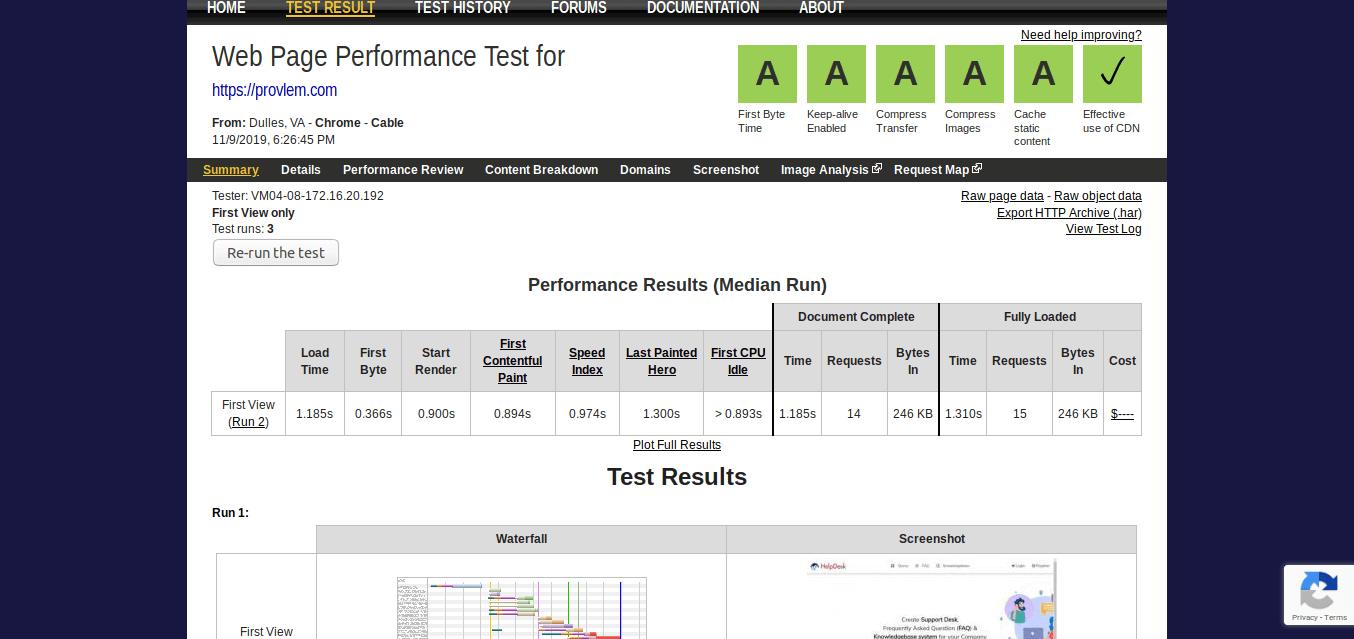
Task: Click the Last Painted Hero header link
Action: (662, 361)
